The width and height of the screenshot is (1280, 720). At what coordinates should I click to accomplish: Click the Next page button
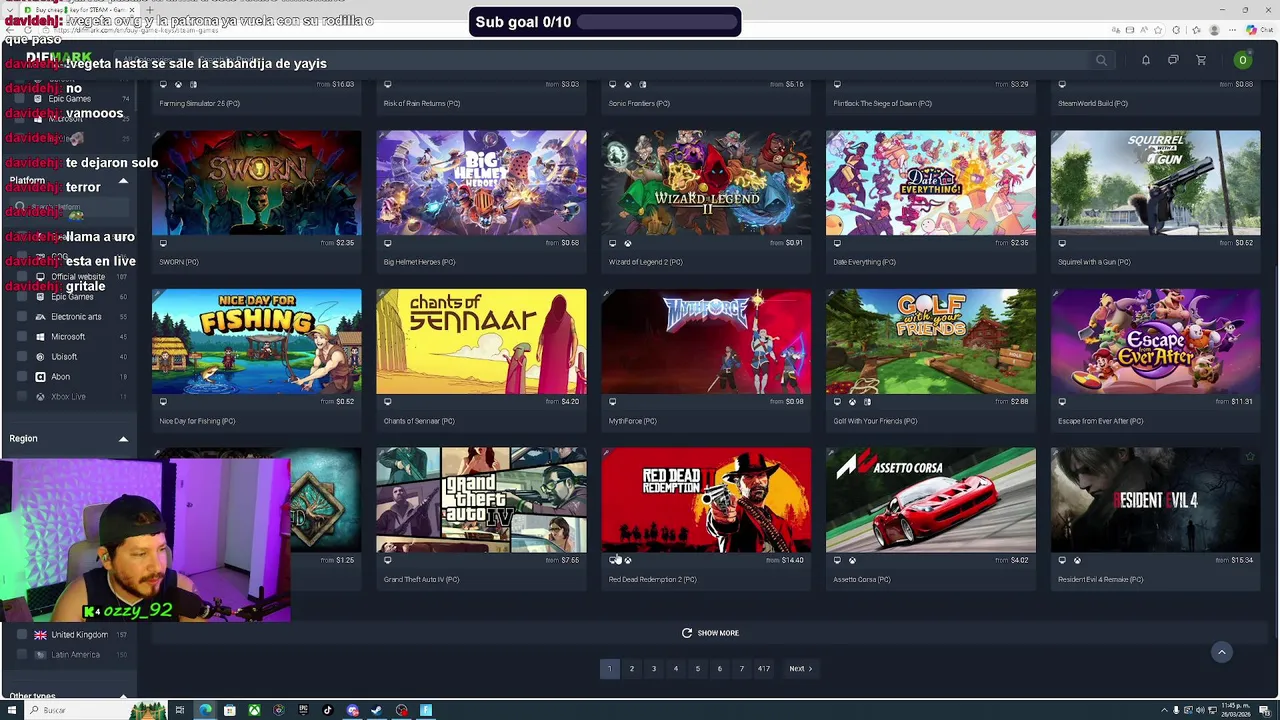coord(800,669)
